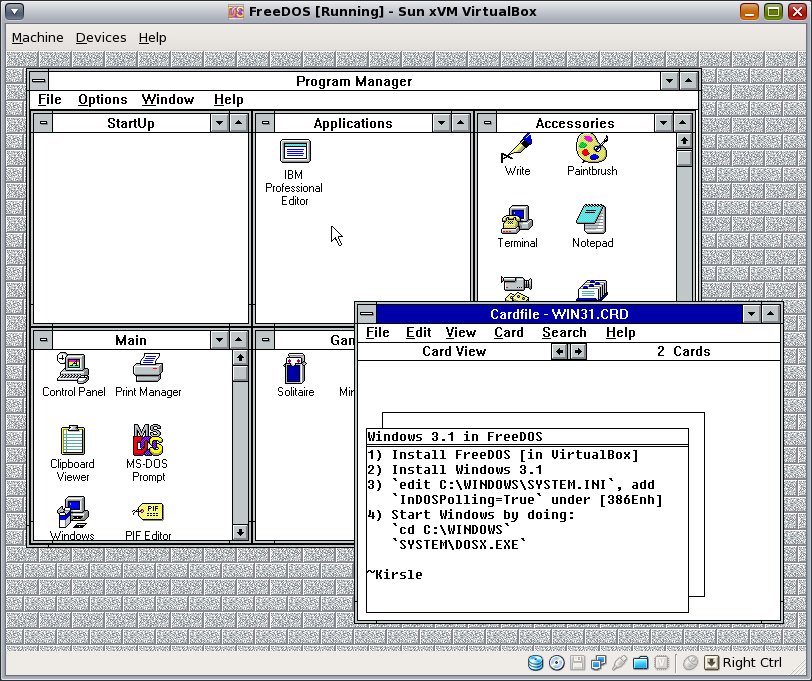Image resolution: width=812 pixels, height=681 pixels.
Task: Open Program Manager File menu
Action: point(50,99)
